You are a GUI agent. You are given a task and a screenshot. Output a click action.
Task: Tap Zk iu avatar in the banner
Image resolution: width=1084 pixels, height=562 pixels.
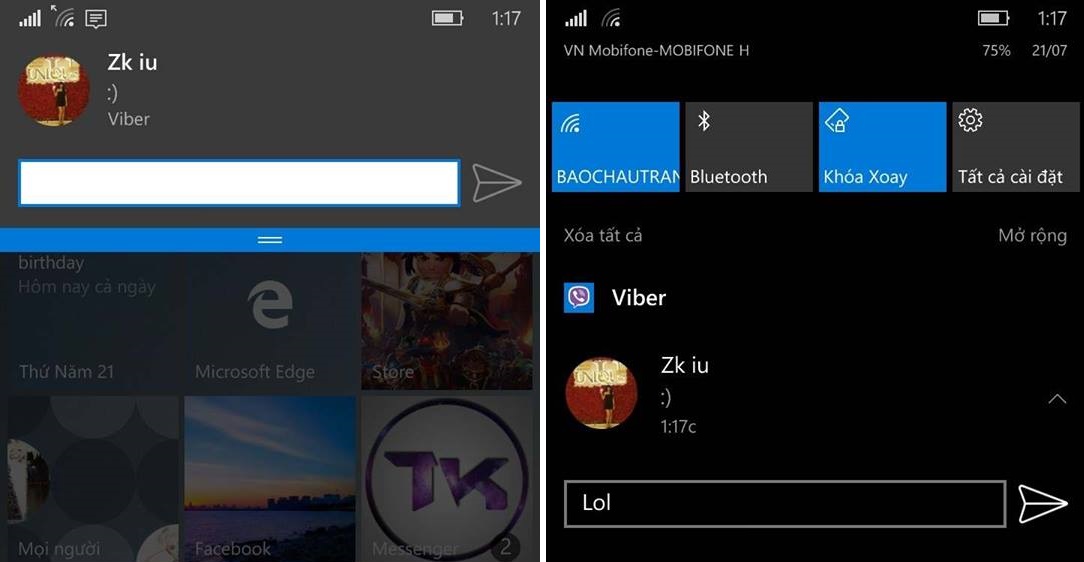[53, 91]
